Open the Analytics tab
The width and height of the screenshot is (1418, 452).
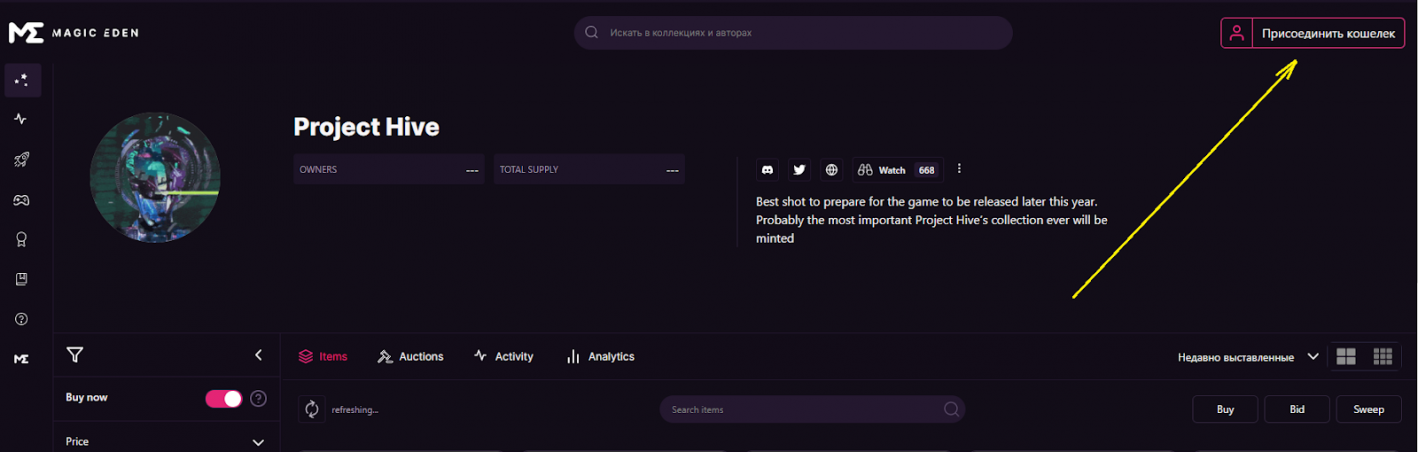(600, 356)
